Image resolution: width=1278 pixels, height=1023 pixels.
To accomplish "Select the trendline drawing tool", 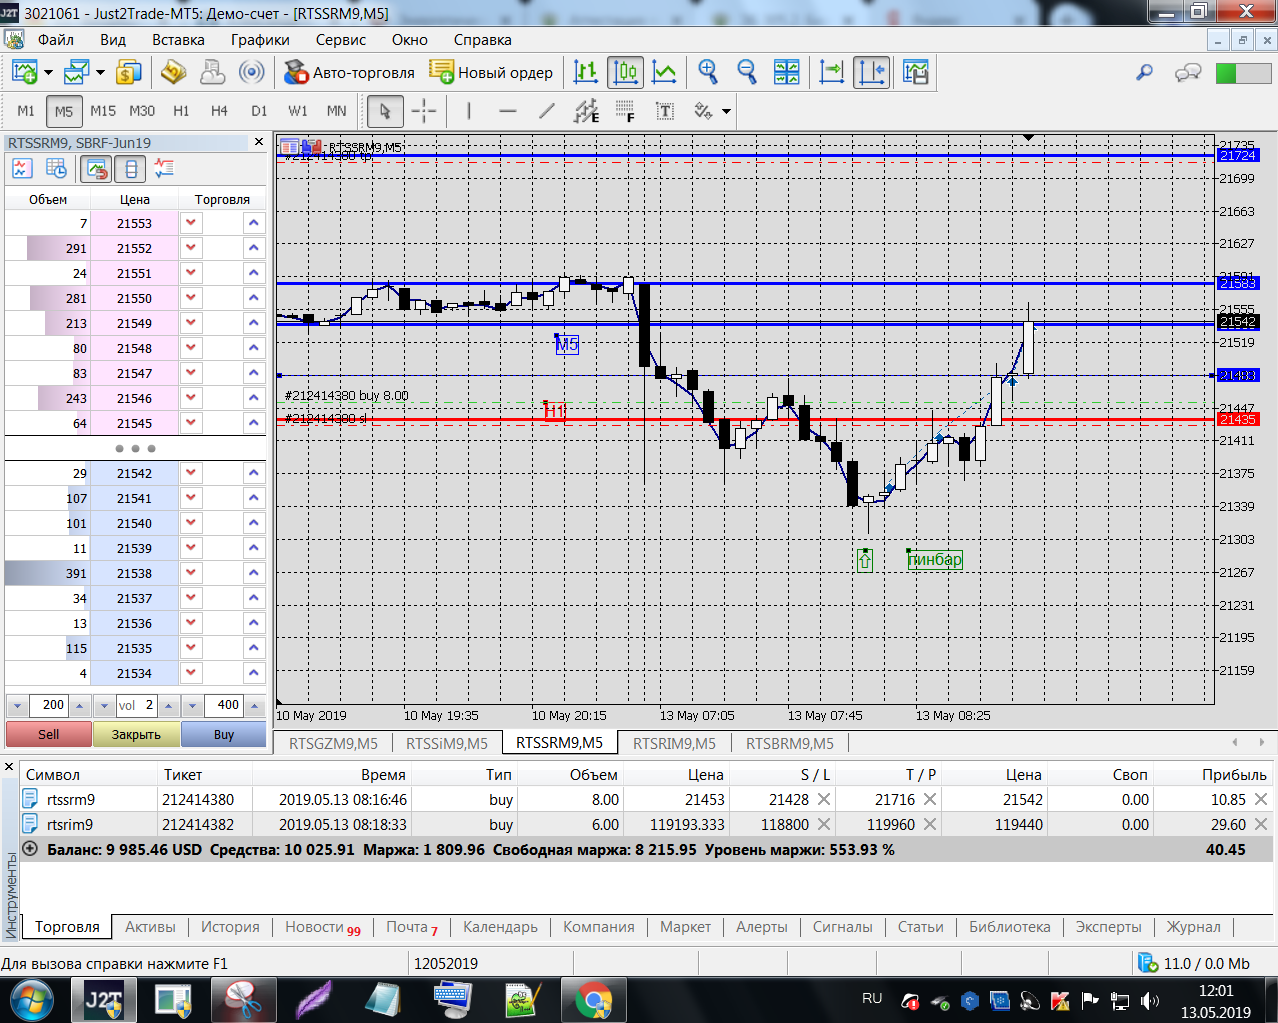I will (x=546, y=111).
